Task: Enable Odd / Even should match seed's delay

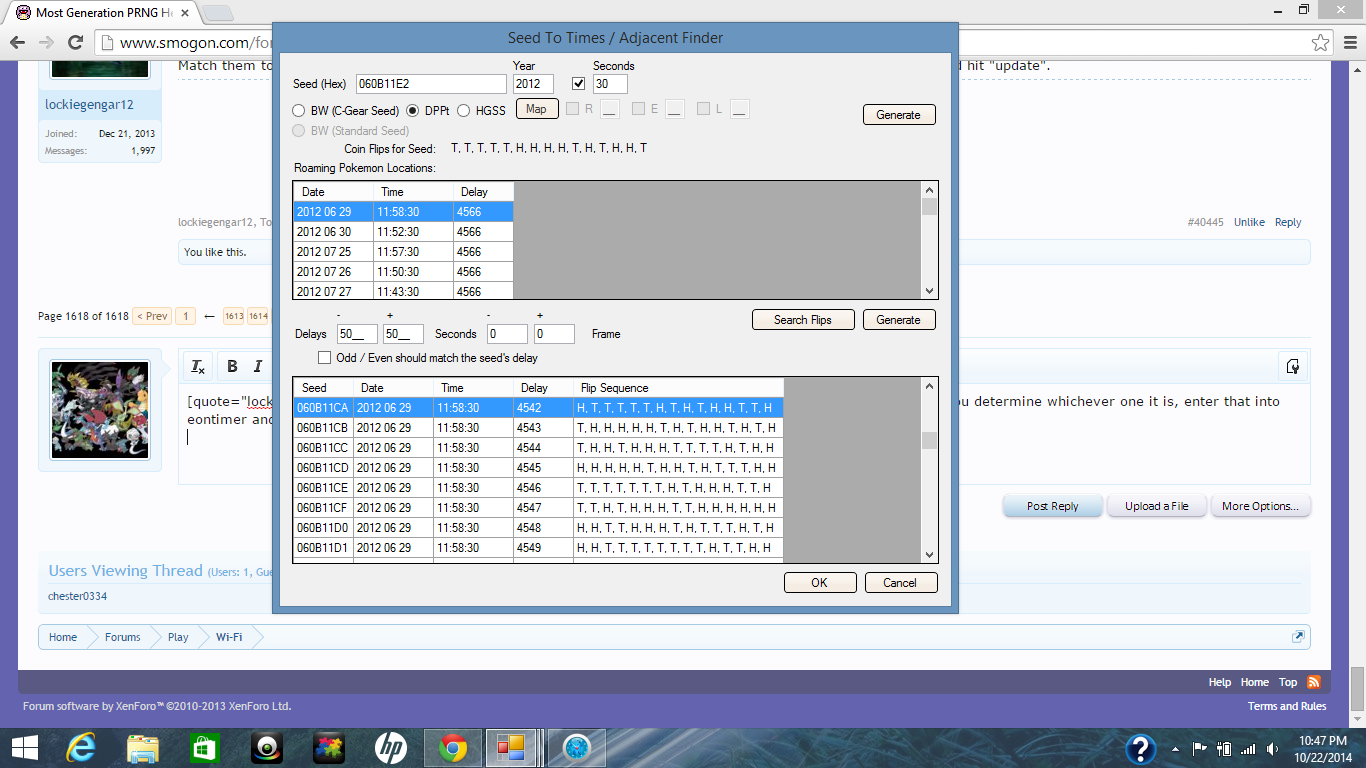Action: pyautogui.click(x=324, y=358)
